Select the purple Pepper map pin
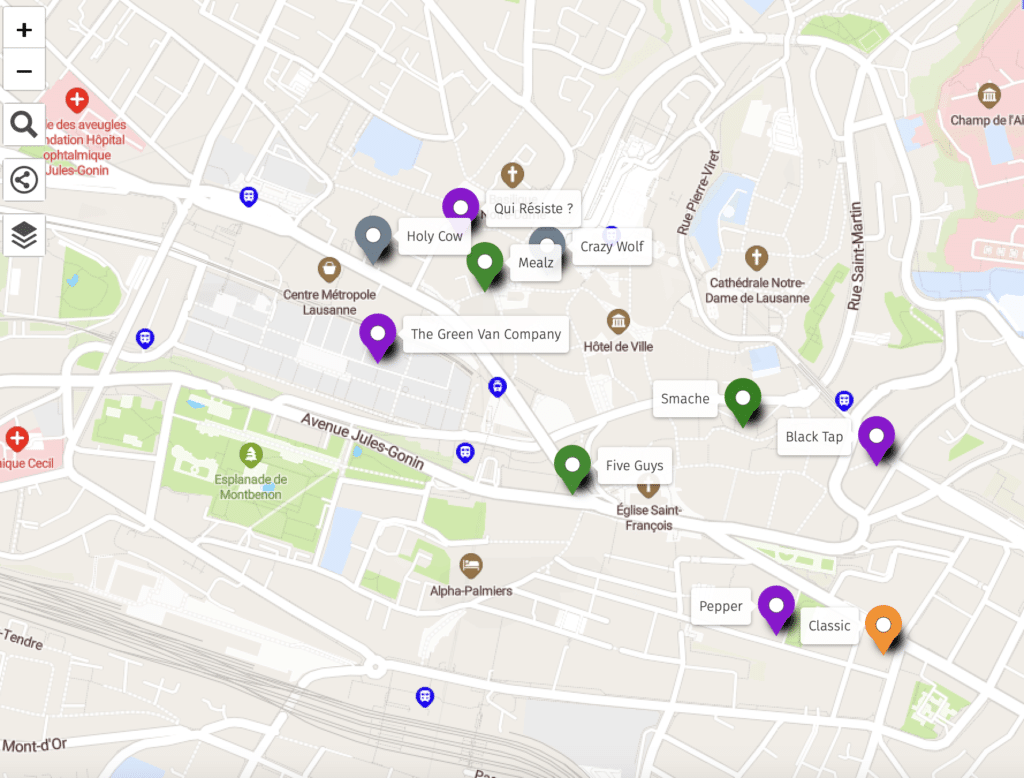This screenshot has width=1024, height=778. pos(776,609)
